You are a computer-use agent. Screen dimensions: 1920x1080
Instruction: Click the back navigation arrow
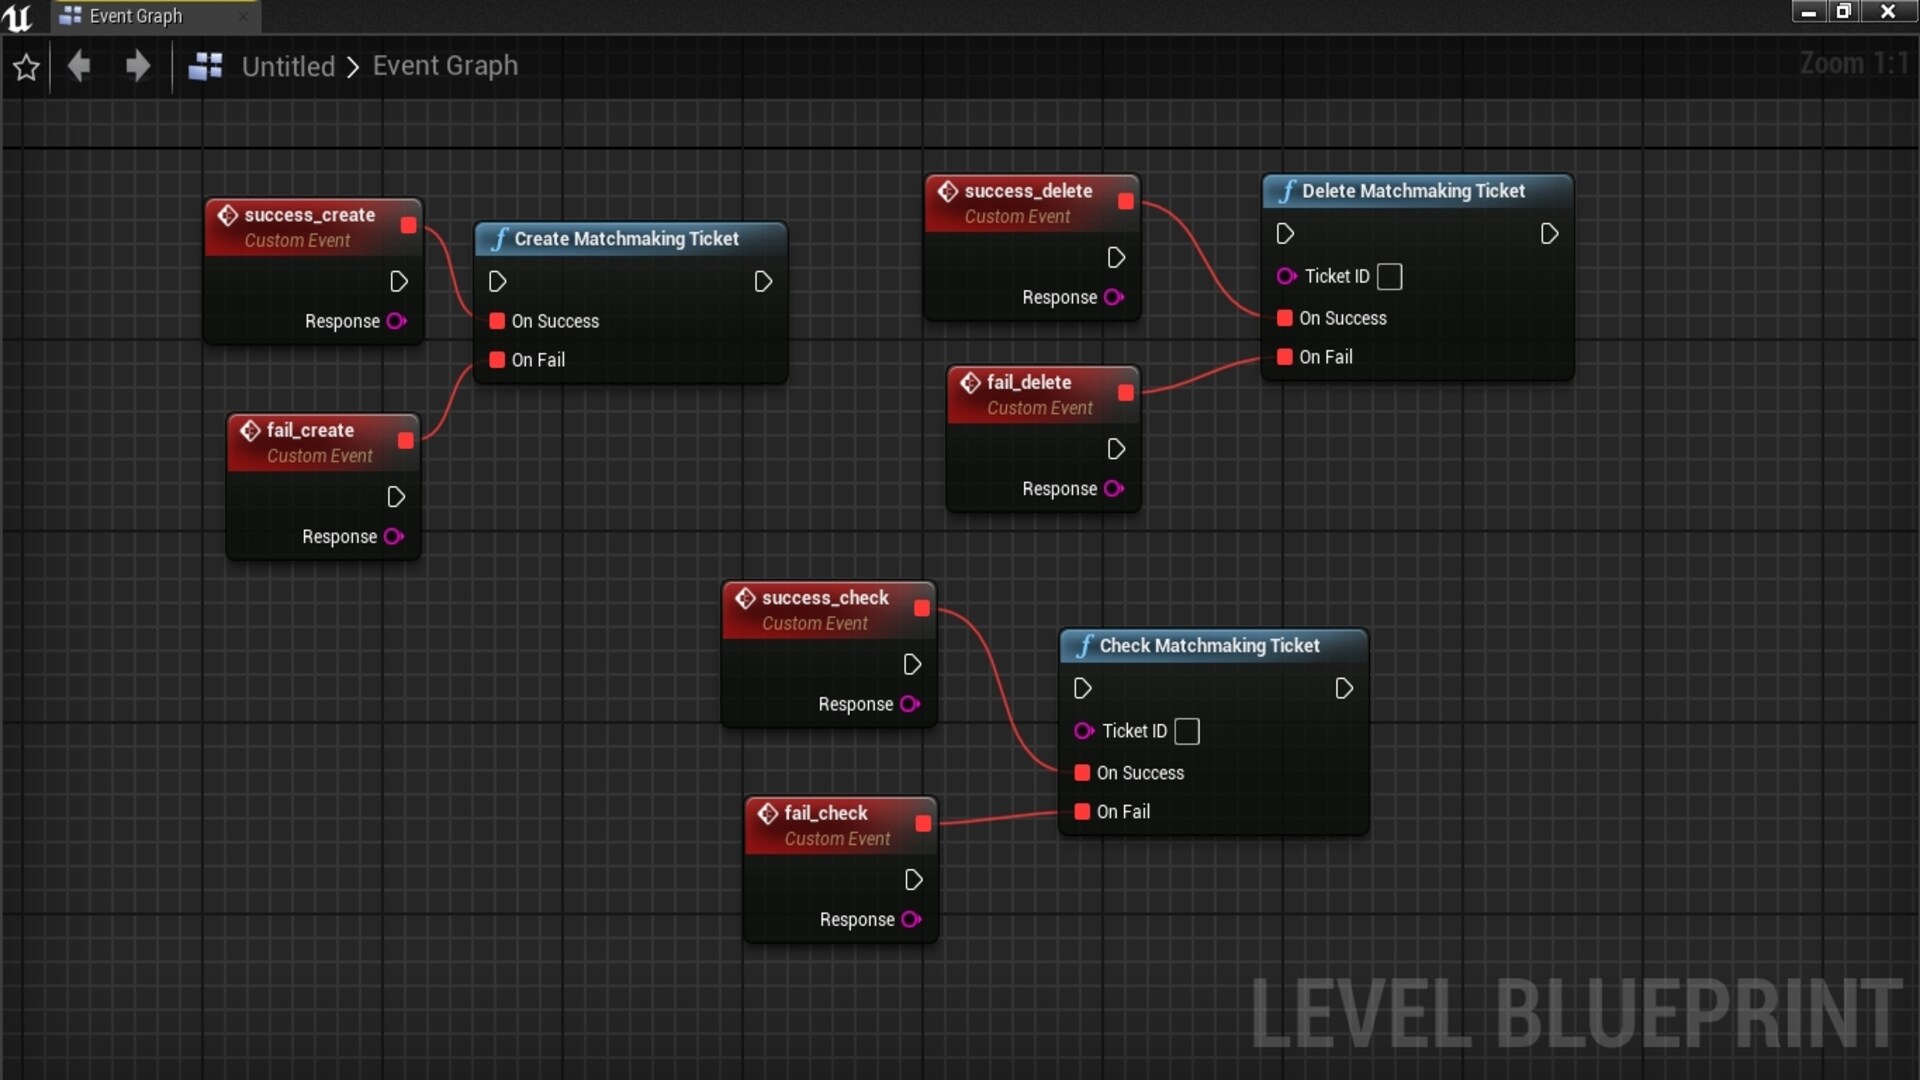(x=79, y=66)
